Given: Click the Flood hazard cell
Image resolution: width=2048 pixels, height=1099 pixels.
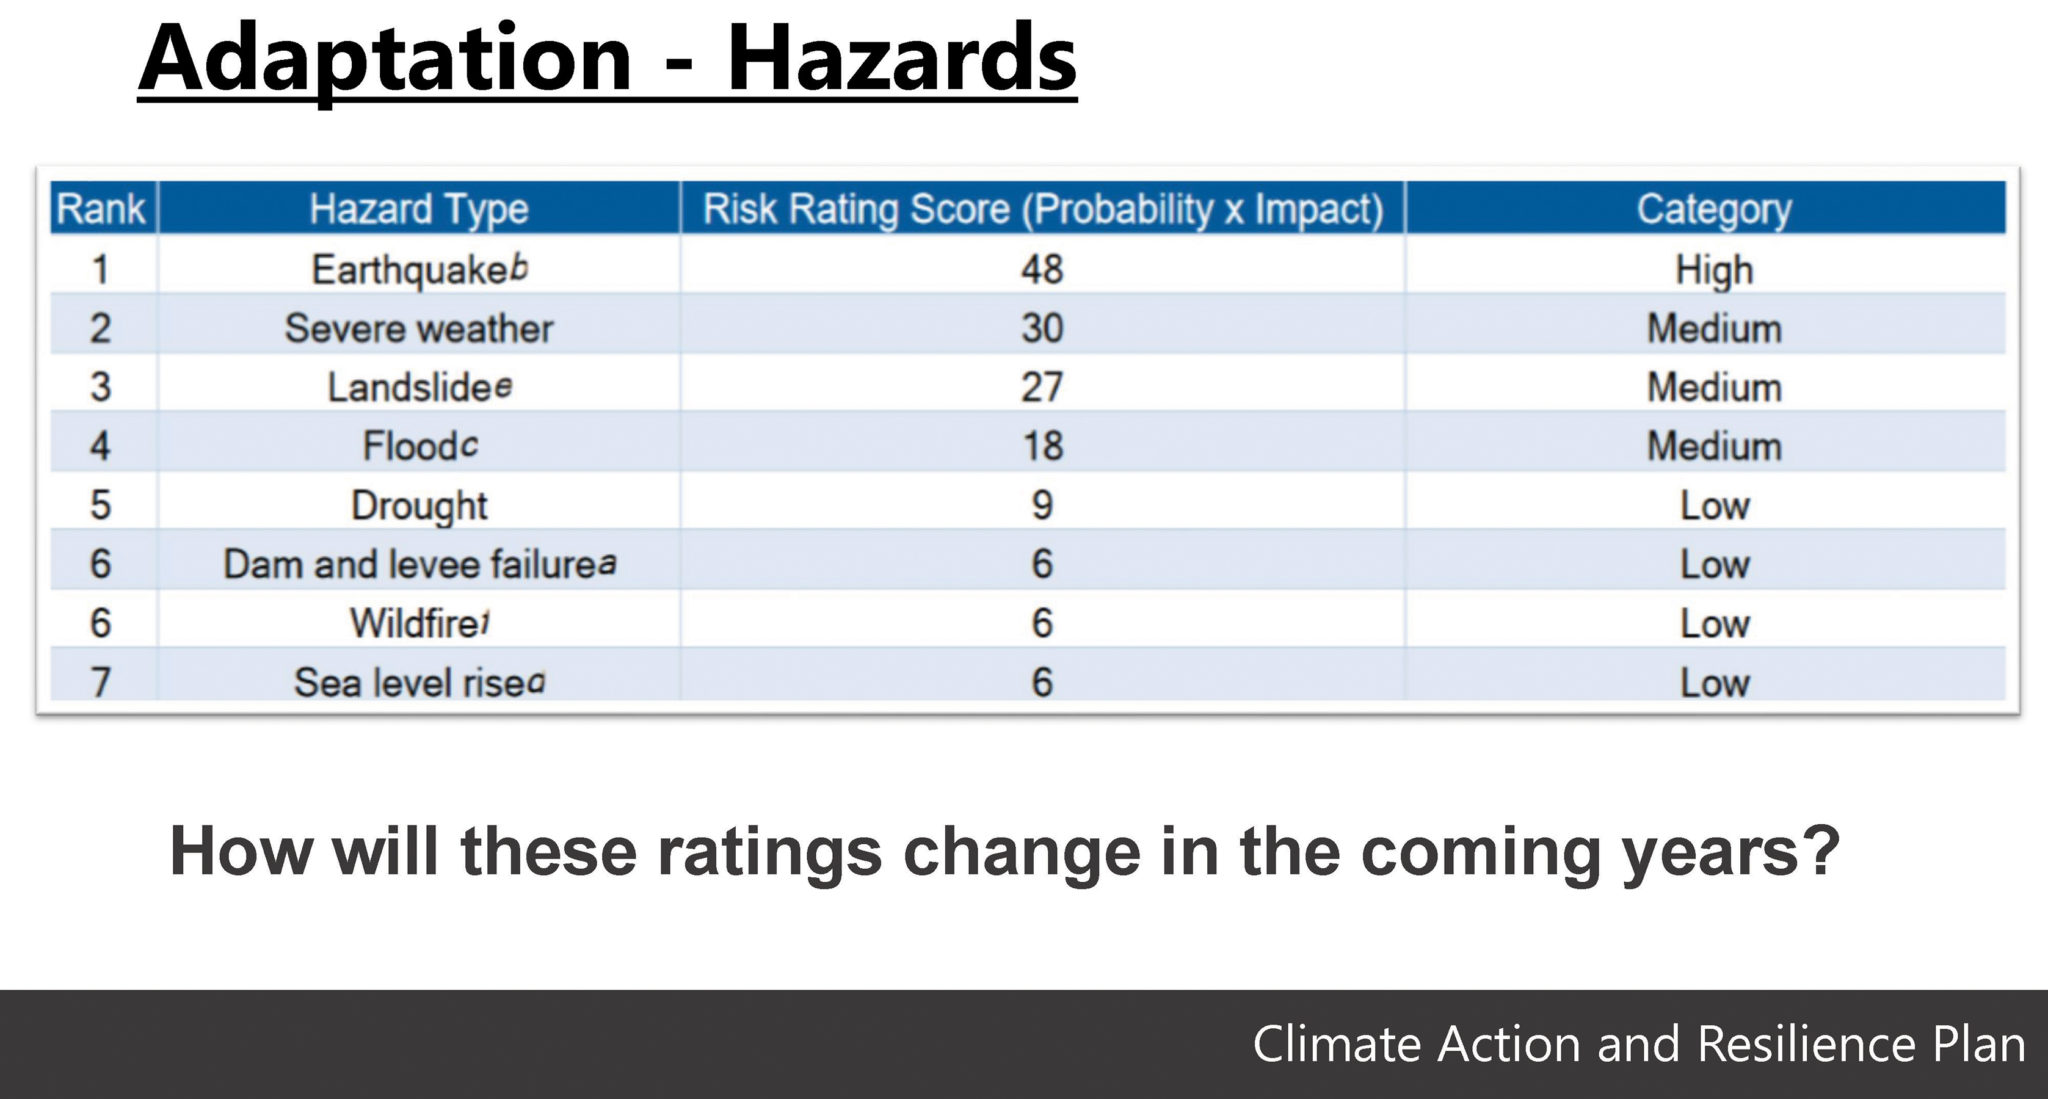Looking at the screenshot, I should pos(418,446).
